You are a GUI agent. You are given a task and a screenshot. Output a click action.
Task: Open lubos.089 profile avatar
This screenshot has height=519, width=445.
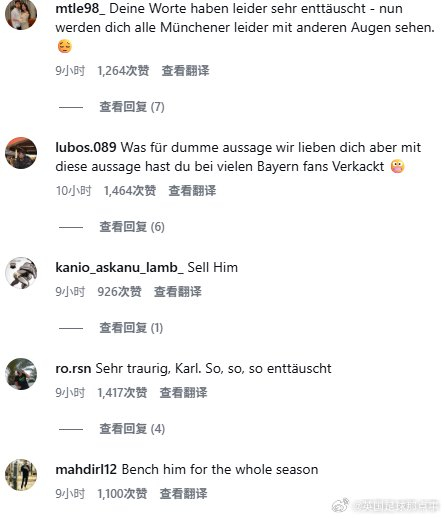(21, 153)
